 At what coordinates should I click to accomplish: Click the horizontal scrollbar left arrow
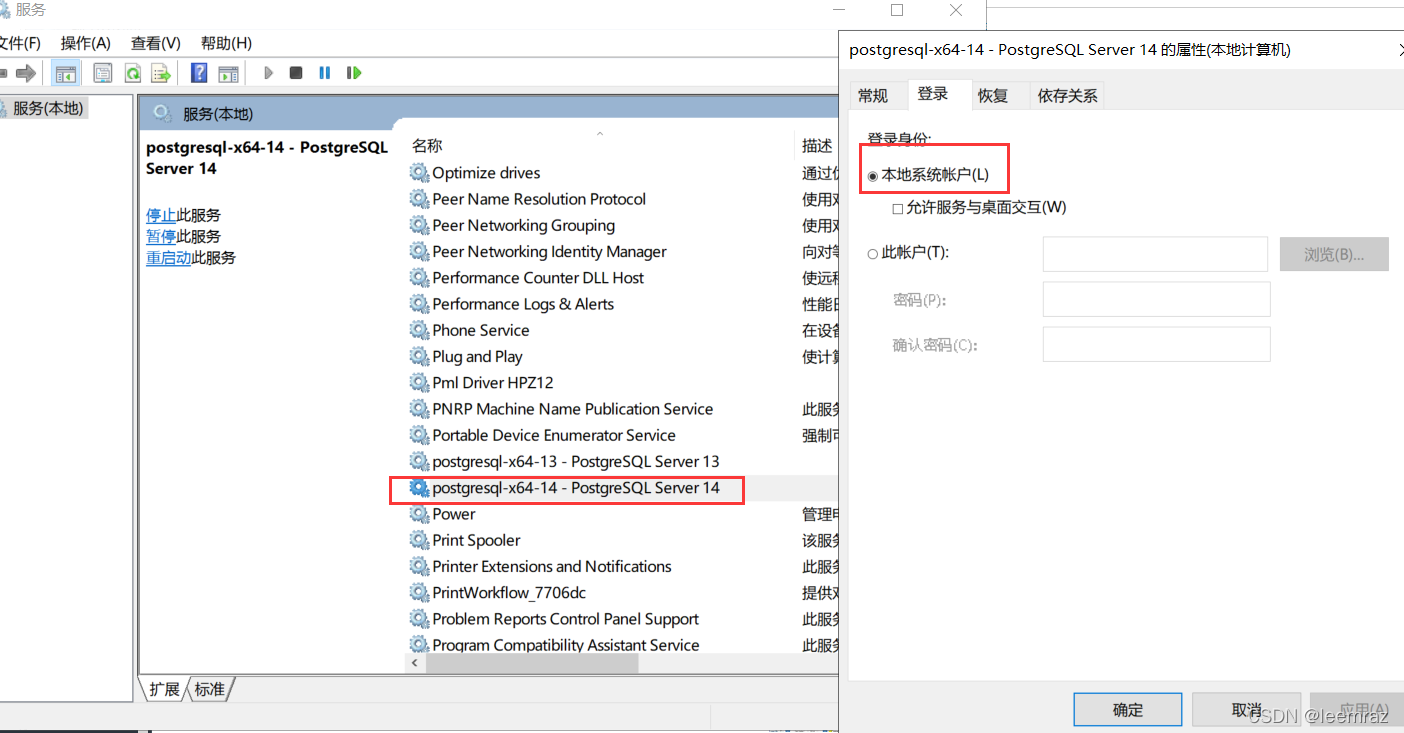[x=415, y=663]
